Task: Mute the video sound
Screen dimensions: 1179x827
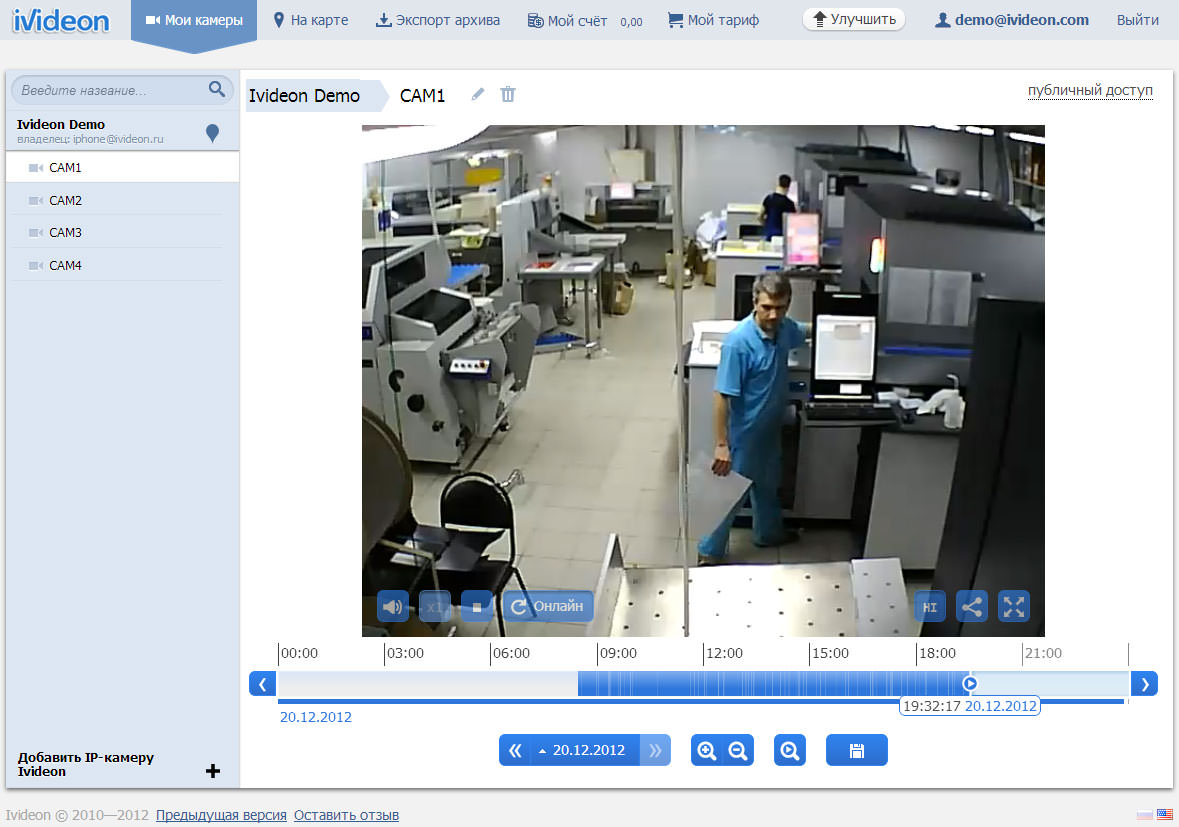Action: (x=393, y=606)
